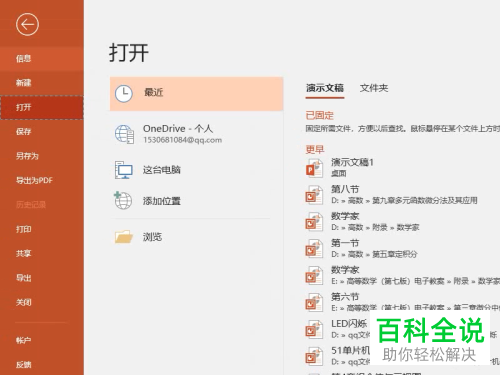The height and width of the screenshot is (375, 500).
Task: Open the 新建 menu item
Action: tap(42, 83)
